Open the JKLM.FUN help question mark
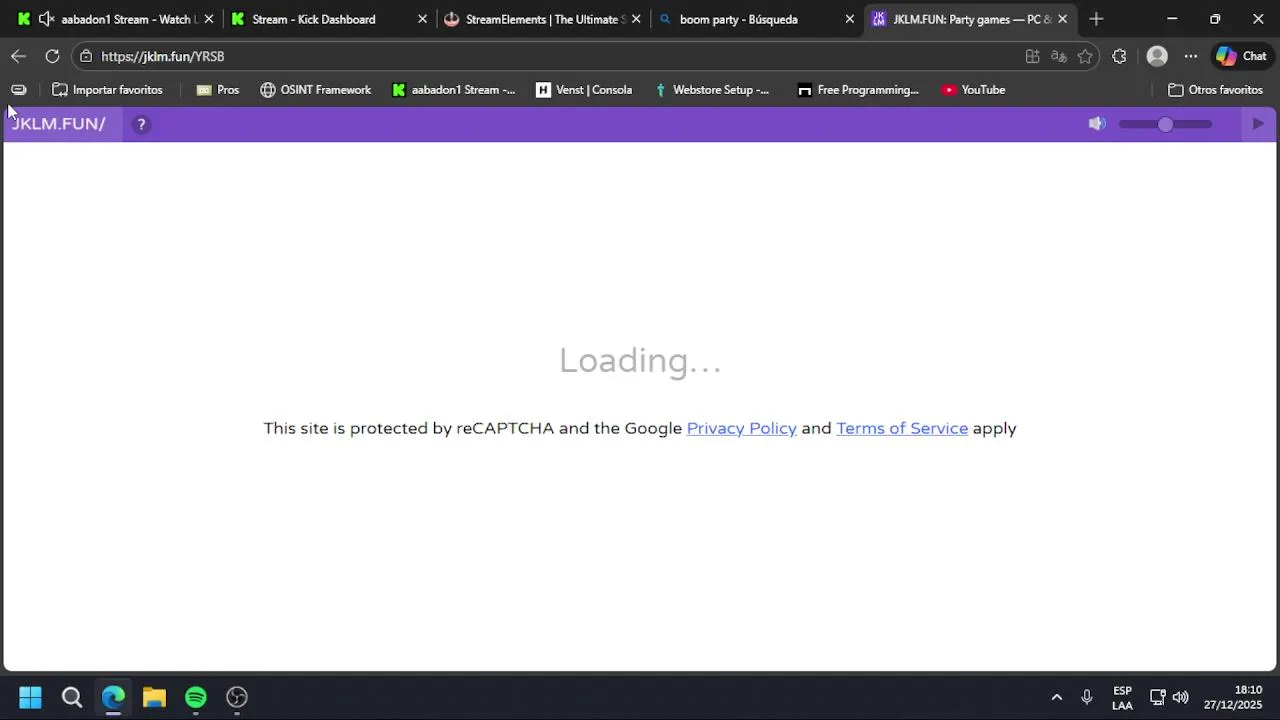 (141, 124)
